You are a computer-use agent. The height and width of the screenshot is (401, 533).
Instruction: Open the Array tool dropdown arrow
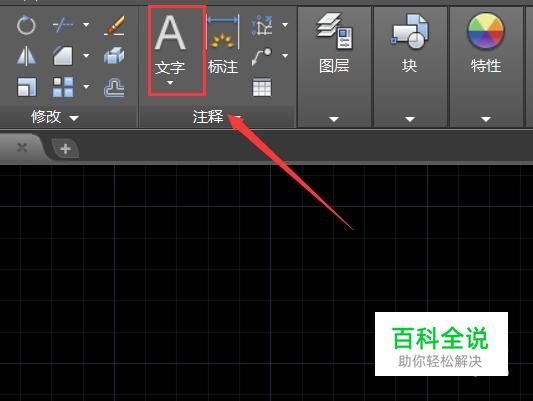(86, 87)
